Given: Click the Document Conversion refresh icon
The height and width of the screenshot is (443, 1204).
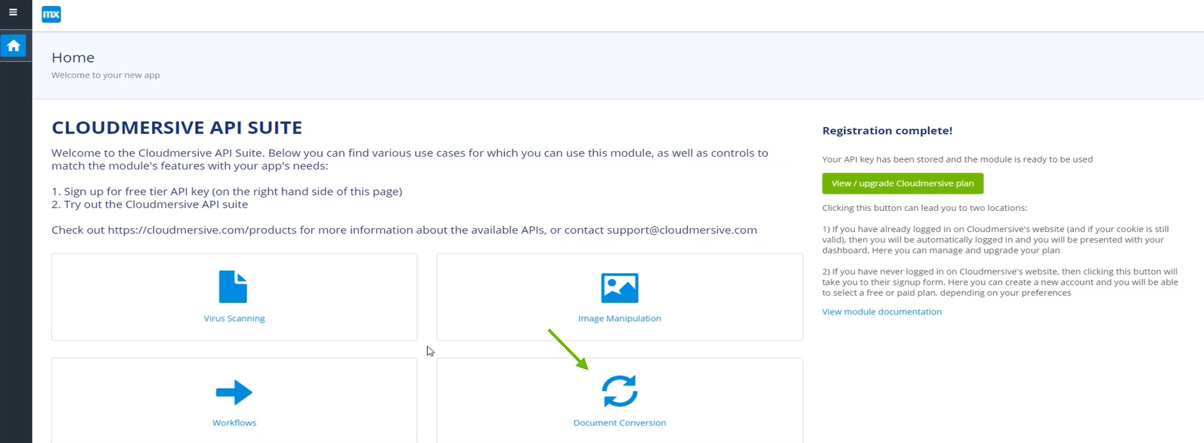Looking at the screenshot, I should click(x=619, y=391).
